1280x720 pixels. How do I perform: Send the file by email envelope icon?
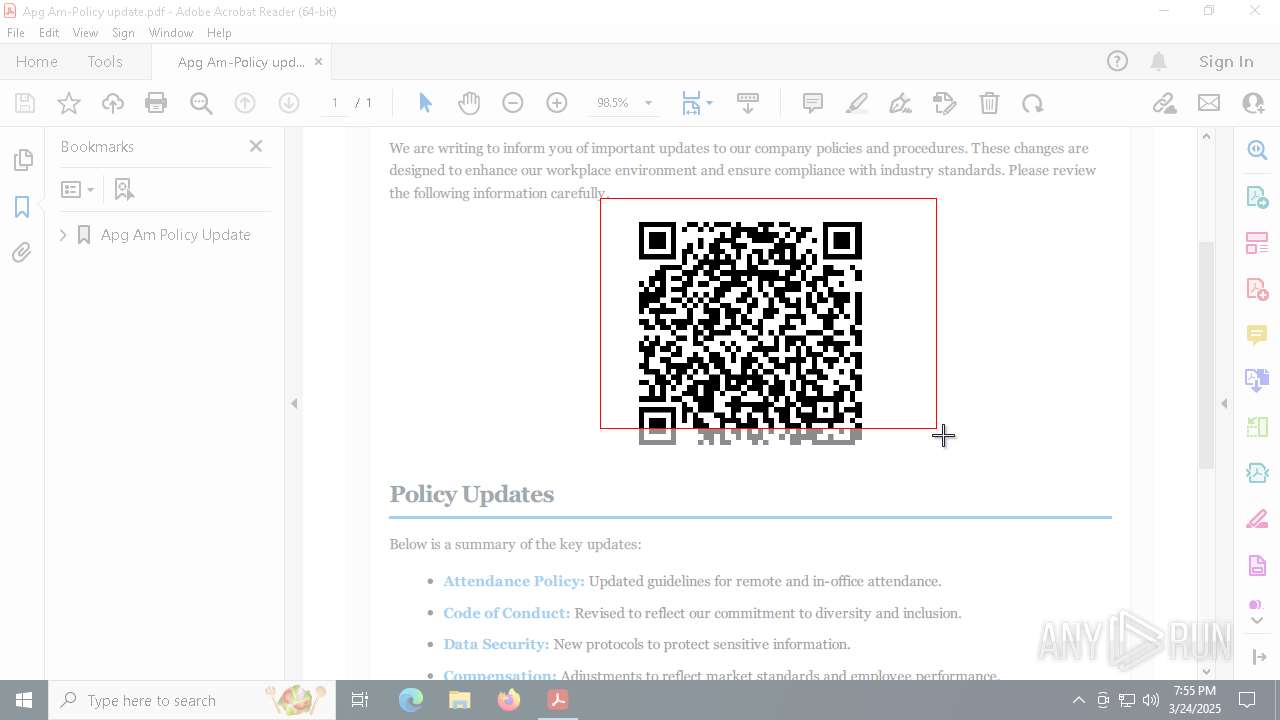tap(1209, 103)
